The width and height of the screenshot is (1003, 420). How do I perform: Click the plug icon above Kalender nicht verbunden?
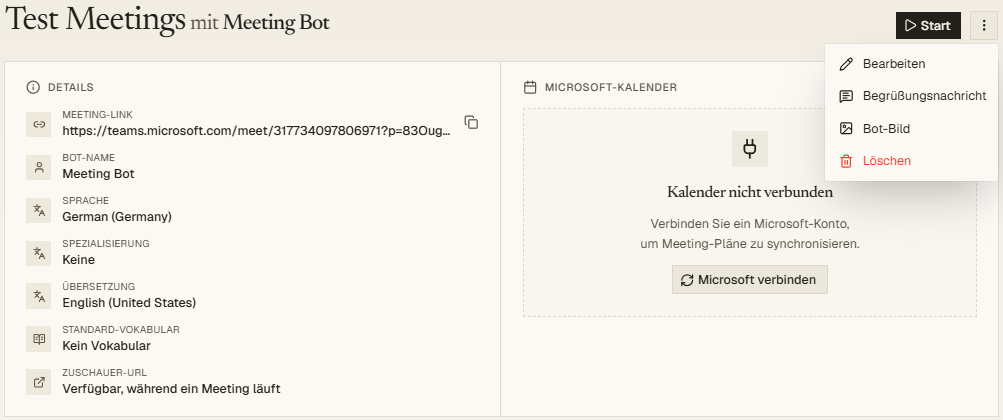[750, 149]
